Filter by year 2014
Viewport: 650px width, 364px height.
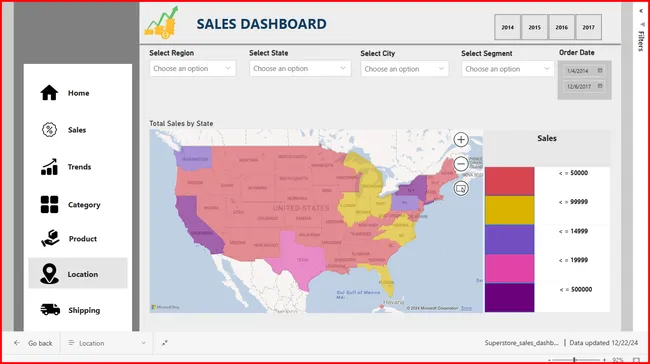coord(507,27)
